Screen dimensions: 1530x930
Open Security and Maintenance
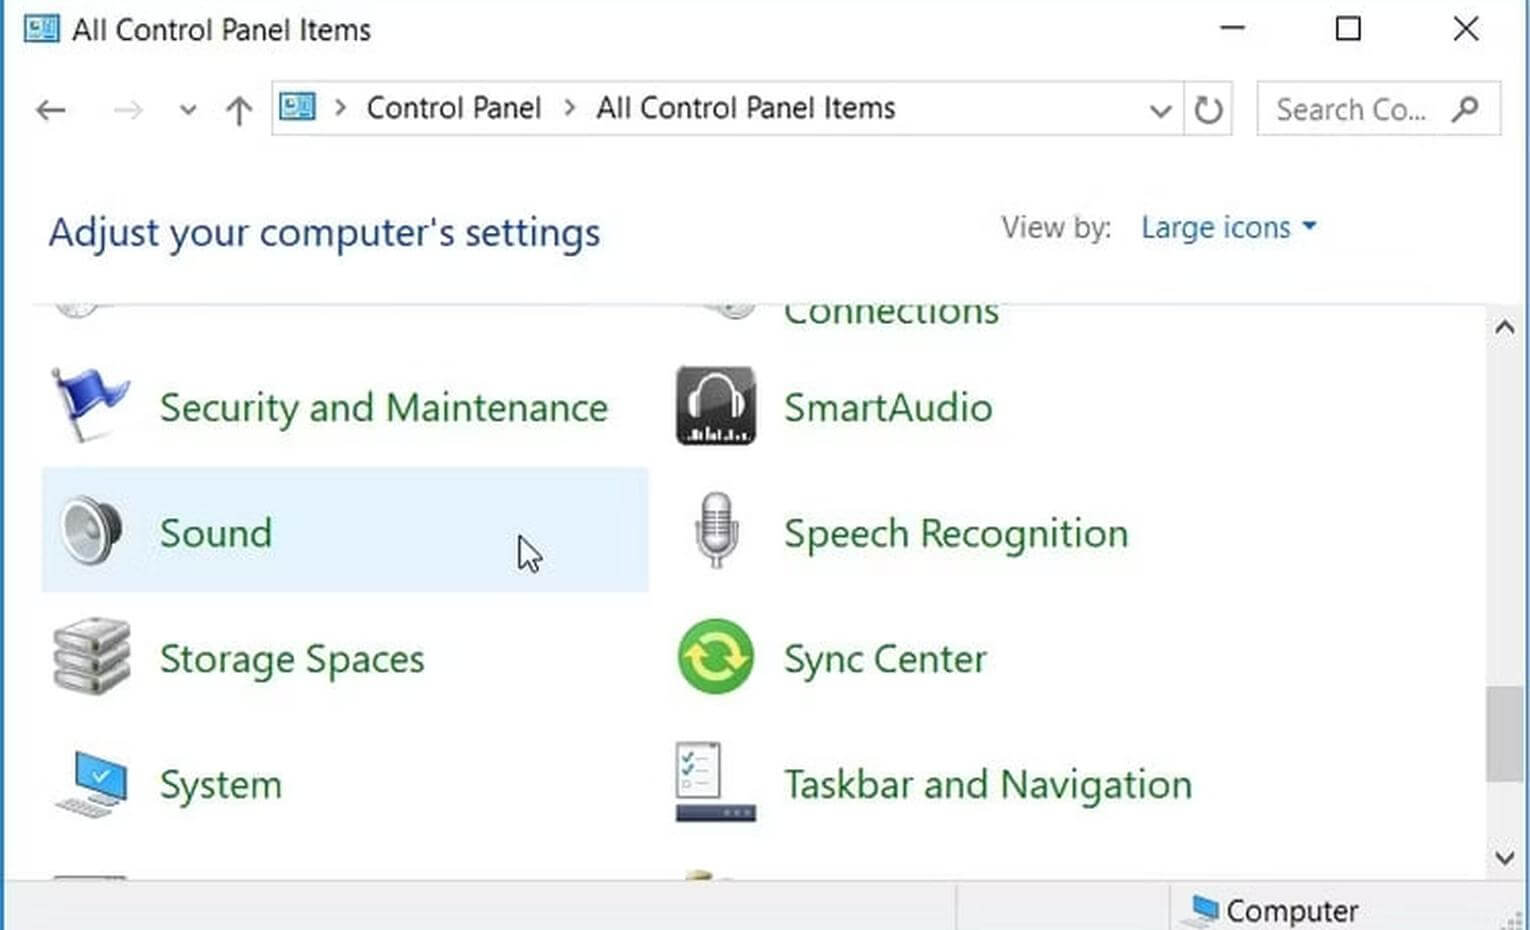(383, 407)
